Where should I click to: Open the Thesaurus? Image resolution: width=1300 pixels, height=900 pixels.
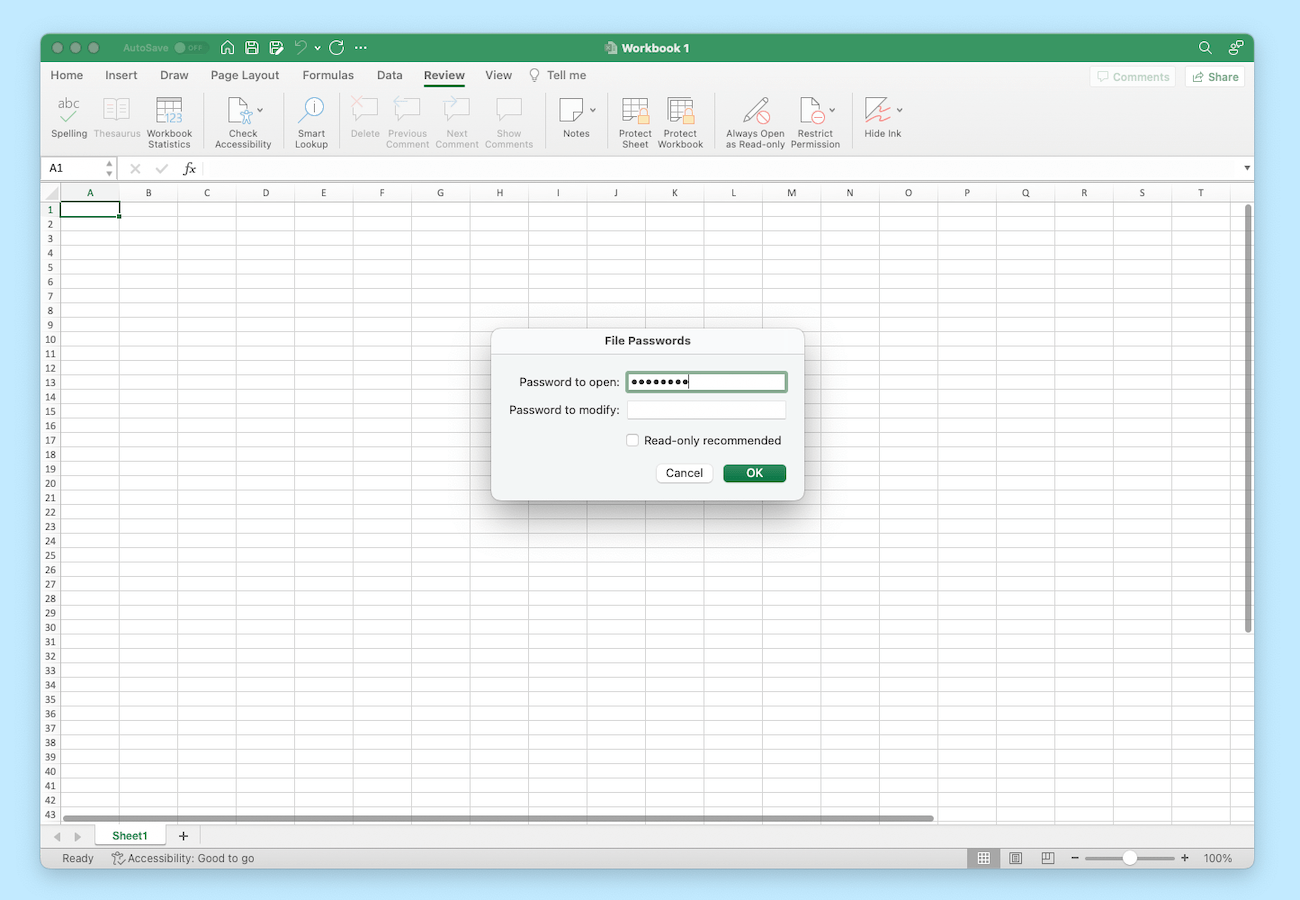(116, 120)
